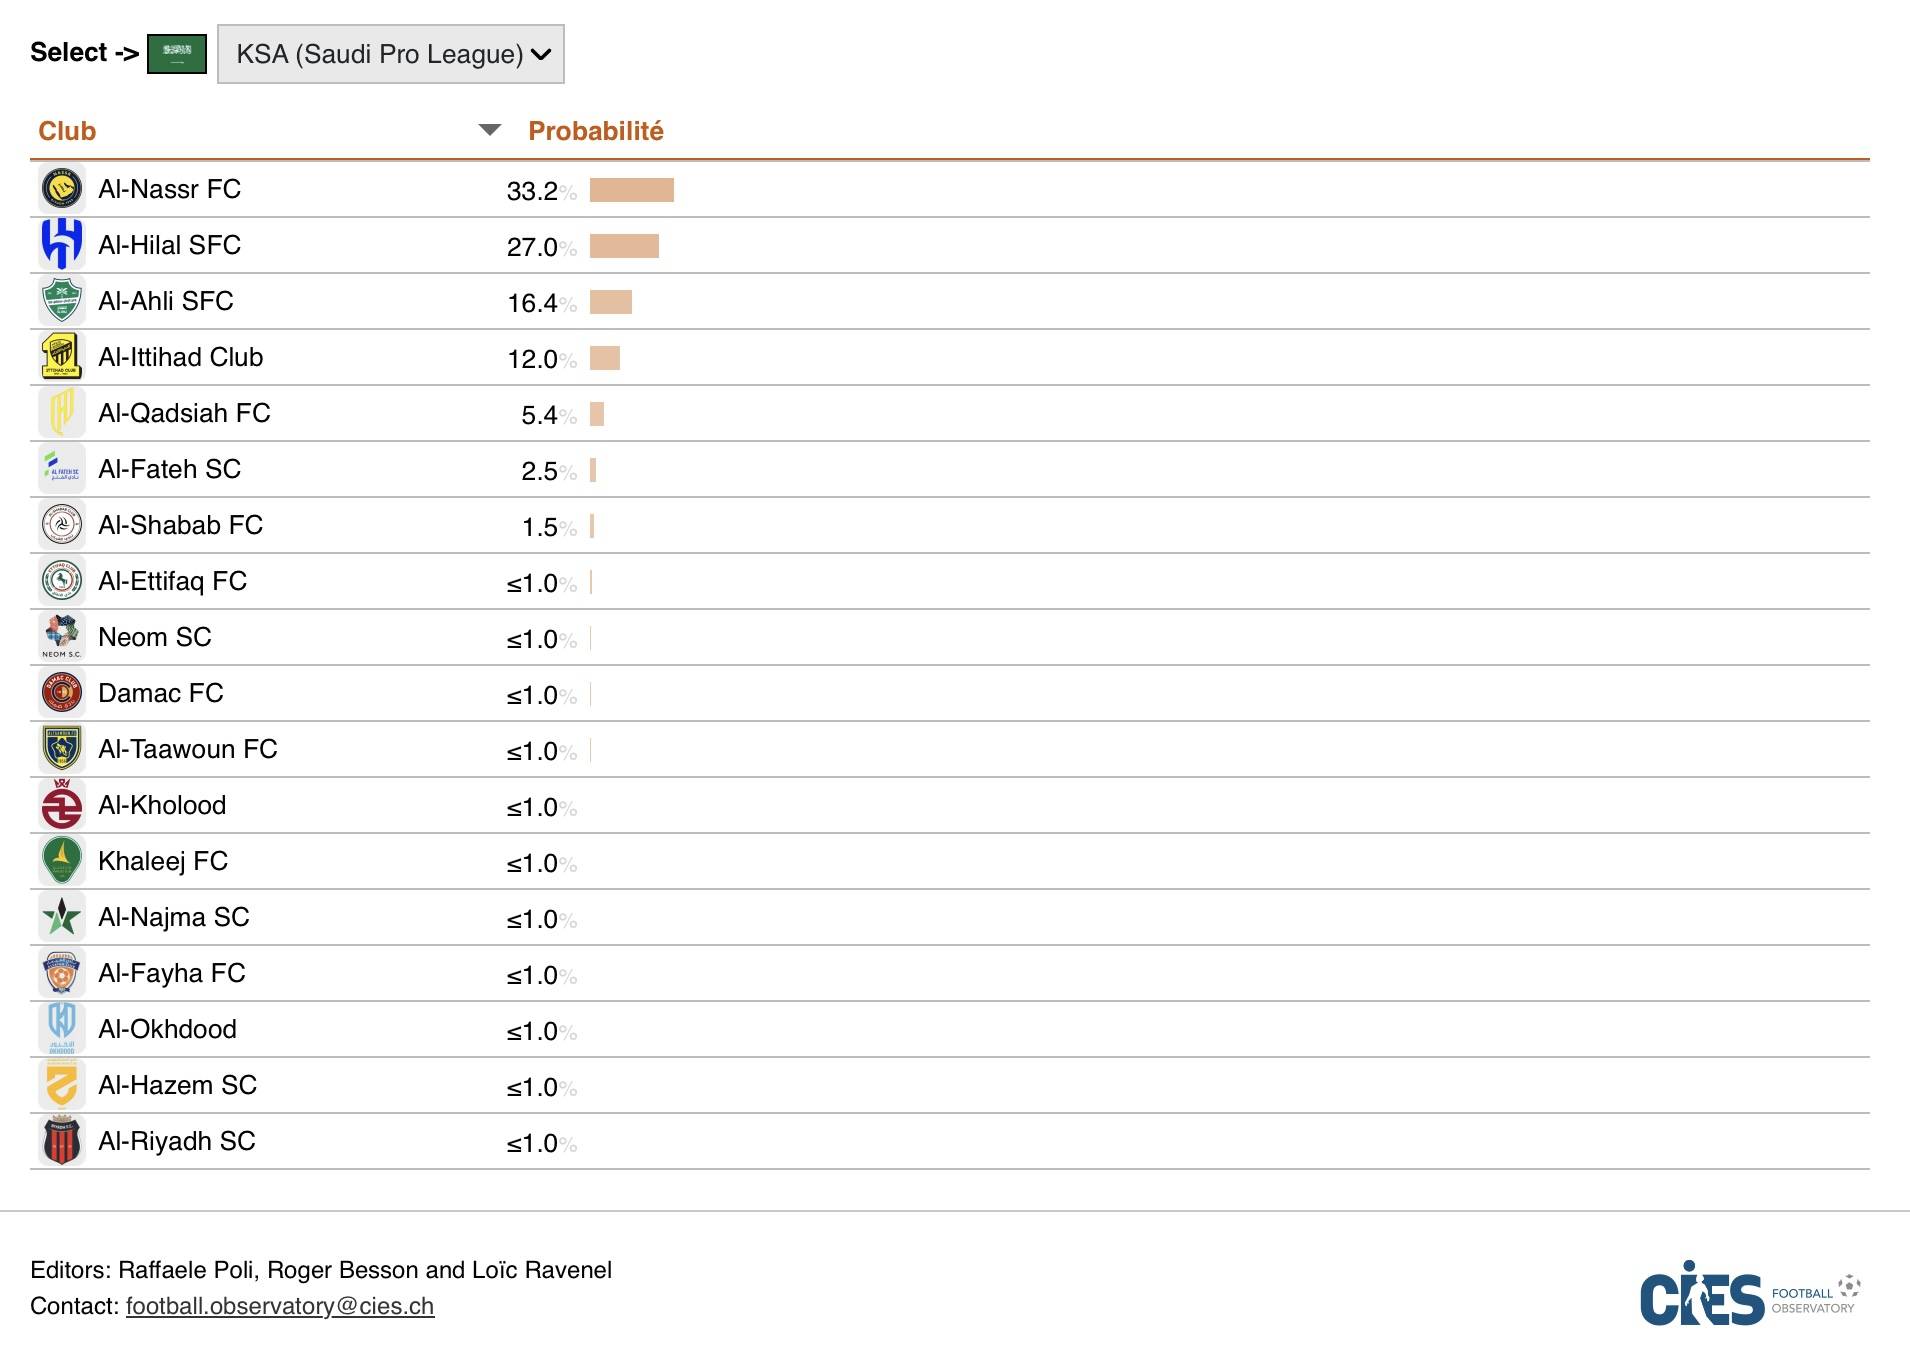Sort by the Probabilité column header
The height and width of the screenshot is (1368, 1910).
[x=596, y=131]
